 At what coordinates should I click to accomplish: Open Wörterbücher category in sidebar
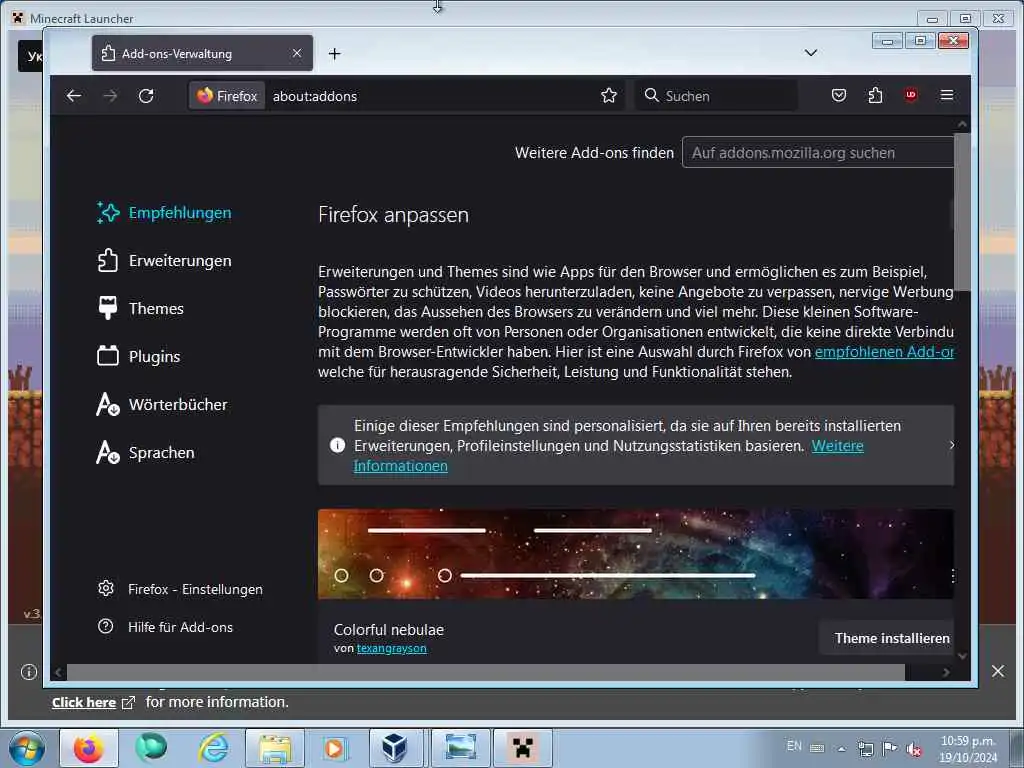click(x=162, y=405)
